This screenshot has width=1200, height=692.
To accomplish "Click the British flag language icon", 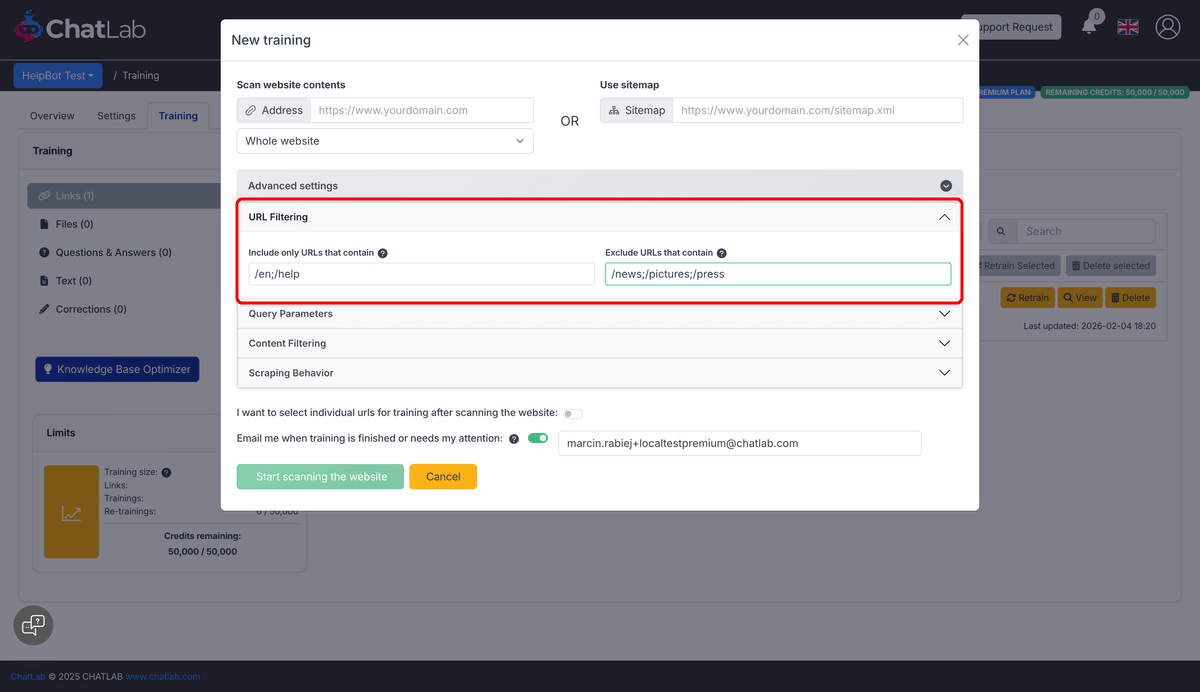I will pyautogui.click(x=1127, y=26).
